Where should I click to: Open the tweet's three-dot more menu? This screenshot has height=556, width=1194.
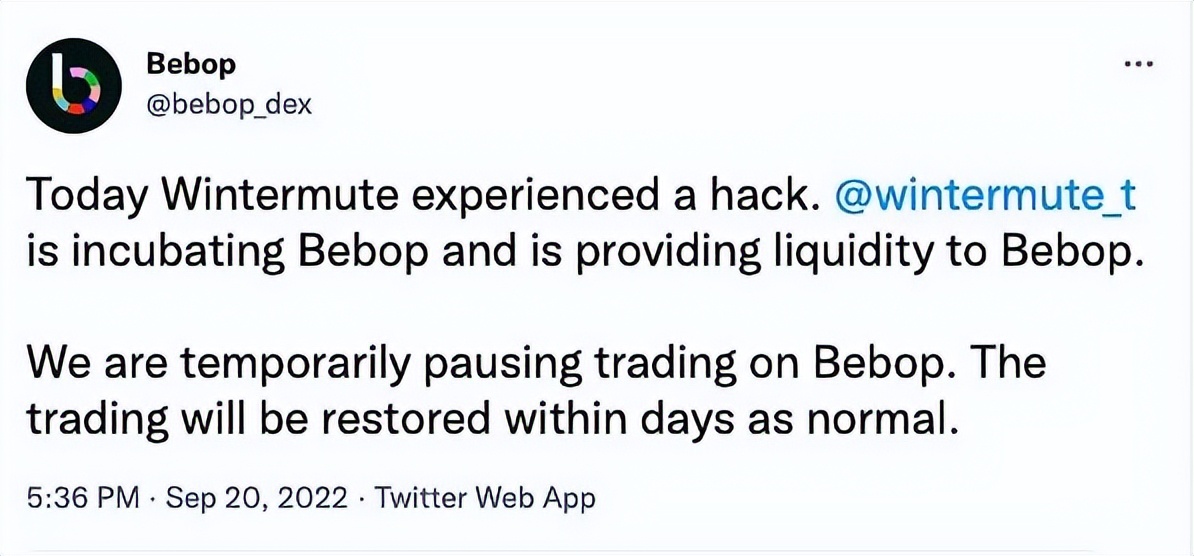click(x=1140, y=62)
